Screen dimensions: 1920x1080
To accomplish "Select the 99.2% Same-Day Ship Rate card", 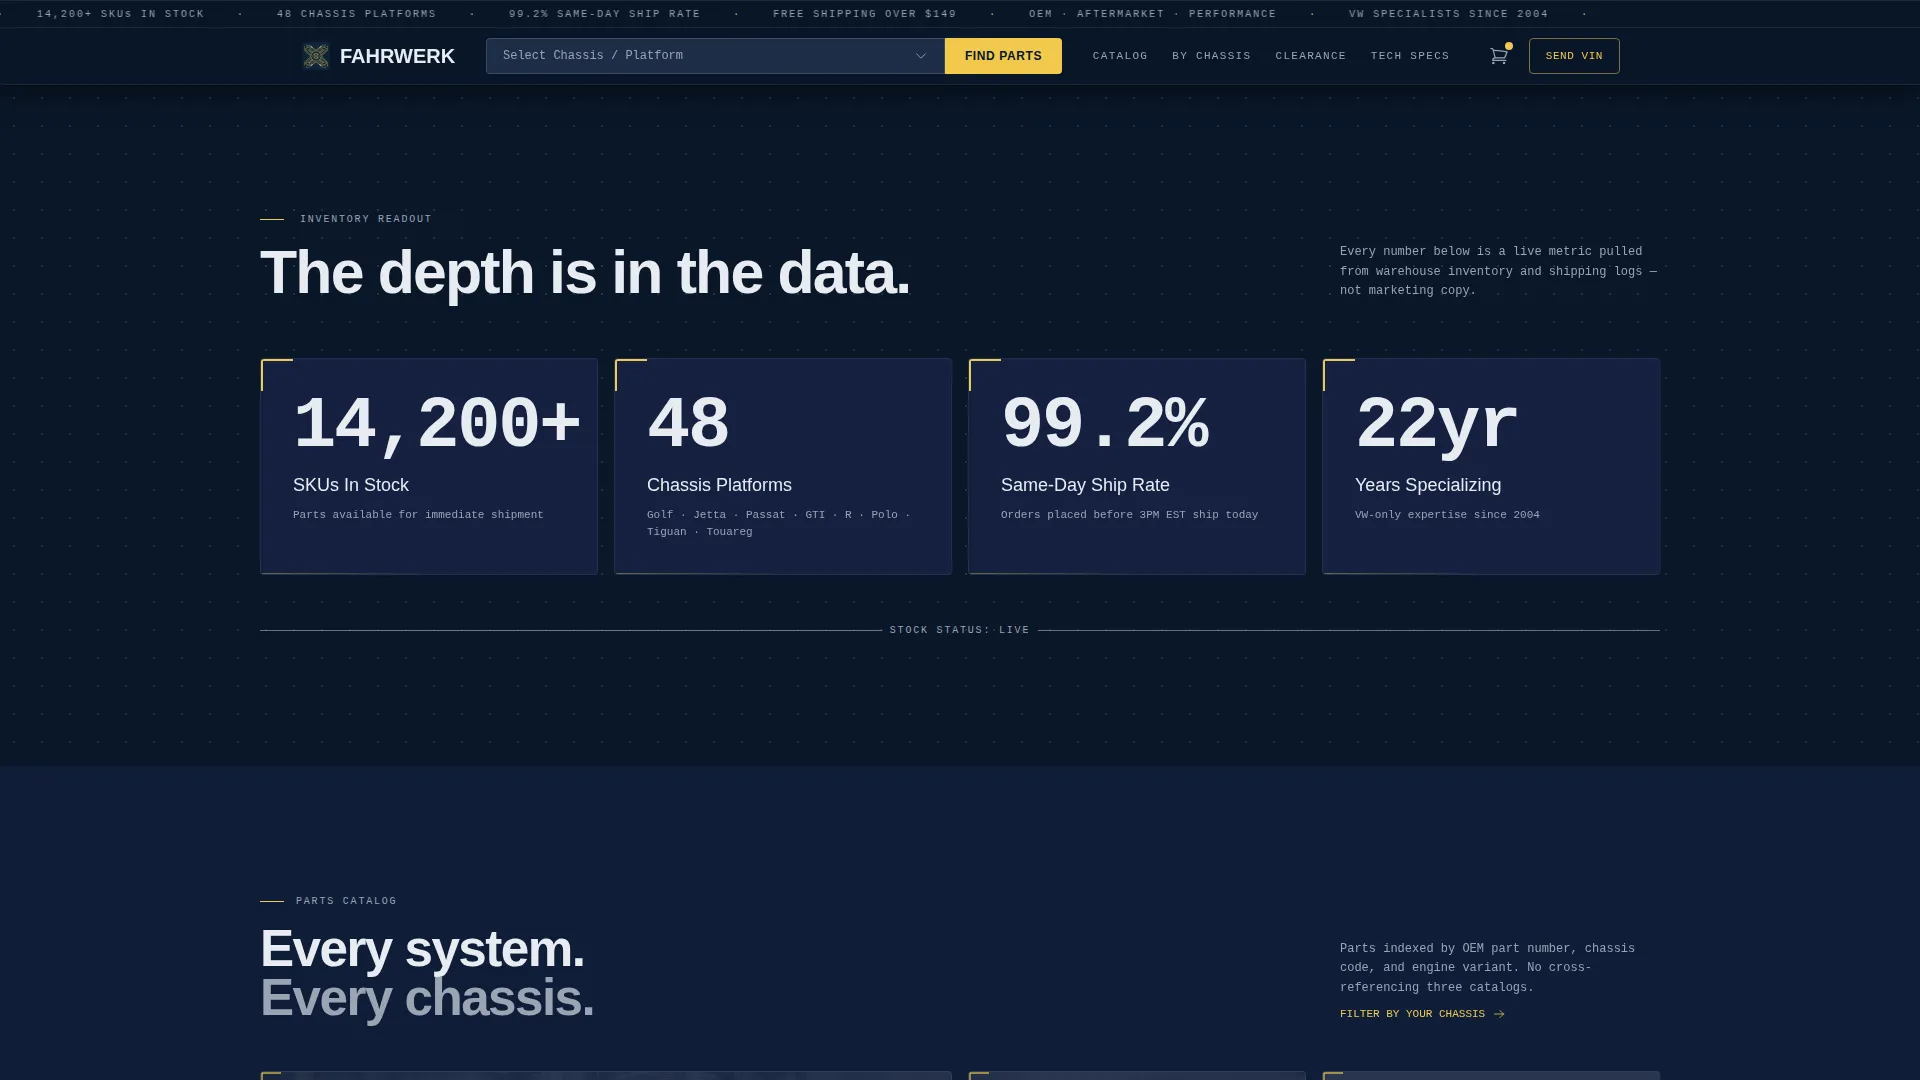I will pos(1137,466).
